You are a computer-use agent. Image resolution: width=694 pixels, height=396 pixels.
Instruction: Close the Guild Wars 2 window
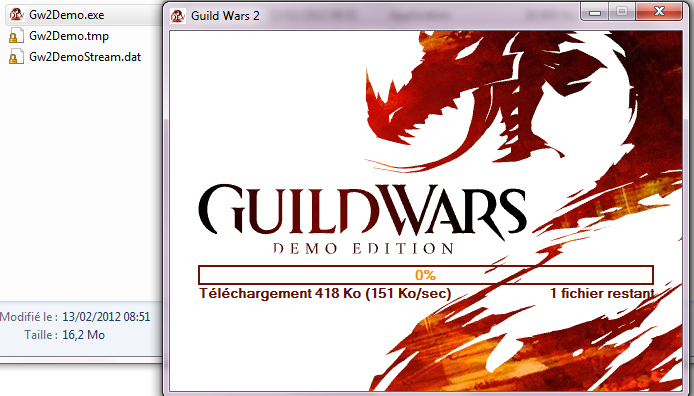(x=659, y=12)
